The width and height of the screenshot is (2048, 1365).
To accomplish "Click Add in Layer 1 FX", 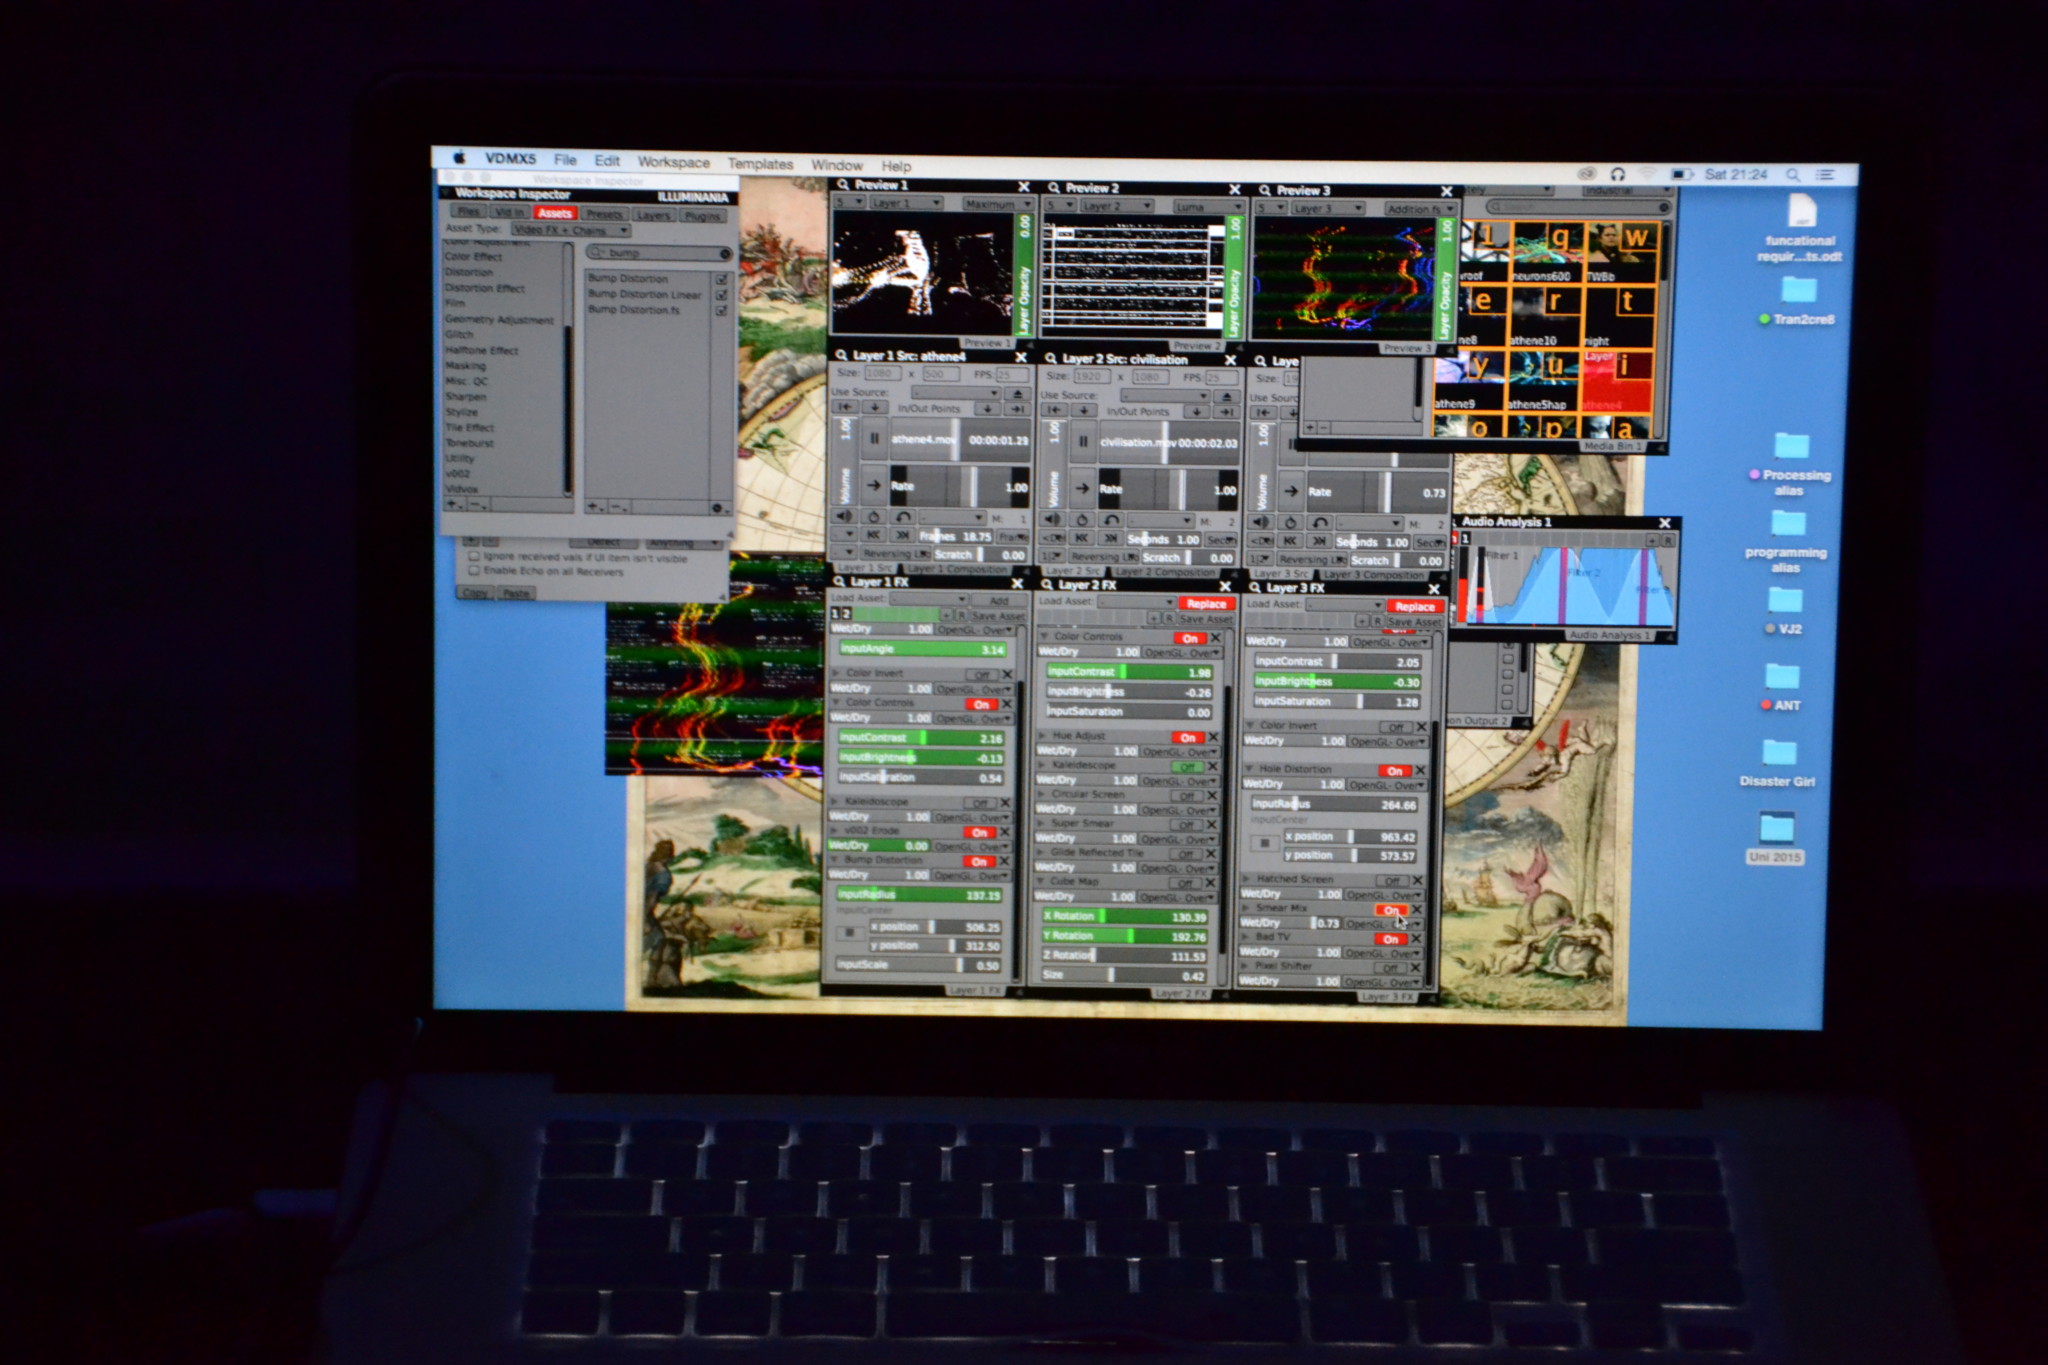I will [998, 601].
